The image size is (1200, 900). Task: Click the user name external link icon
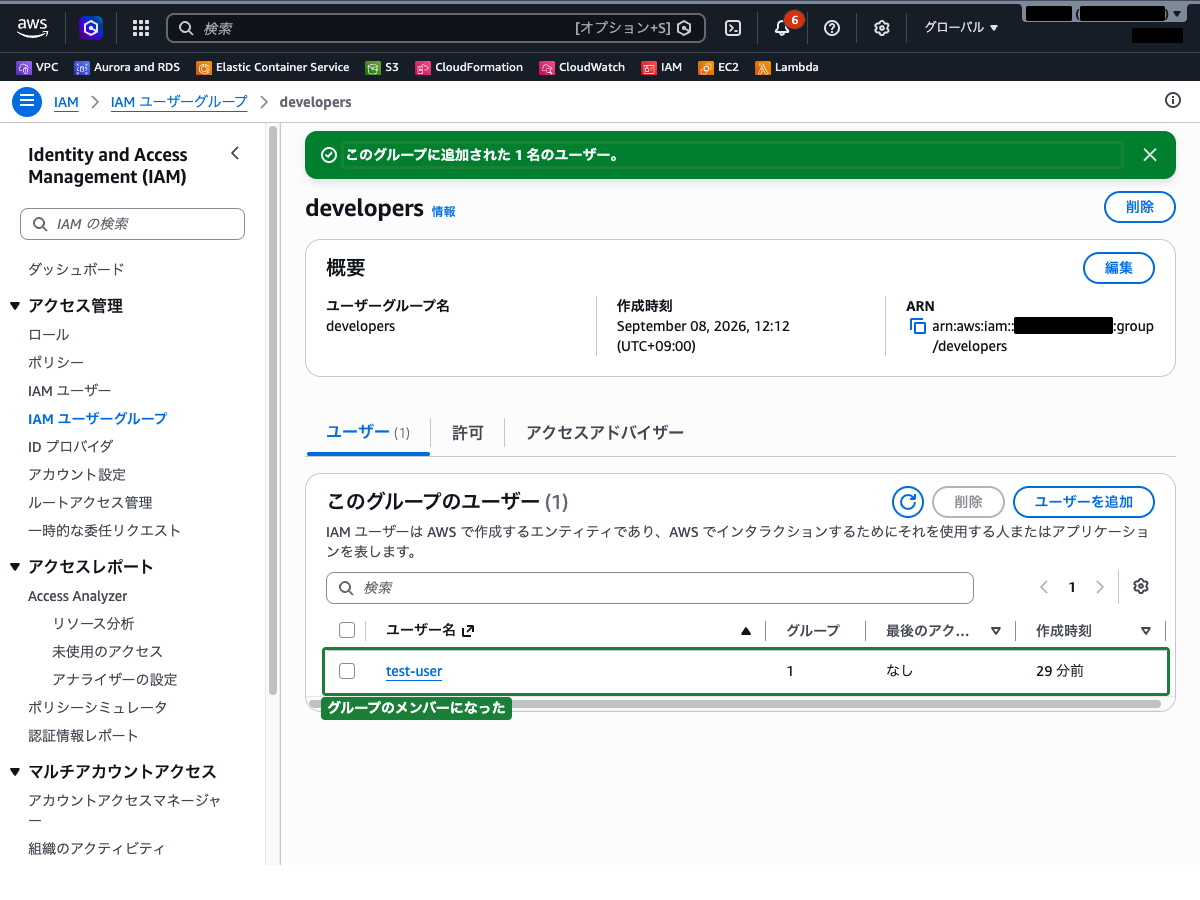(x=467, y=631)
